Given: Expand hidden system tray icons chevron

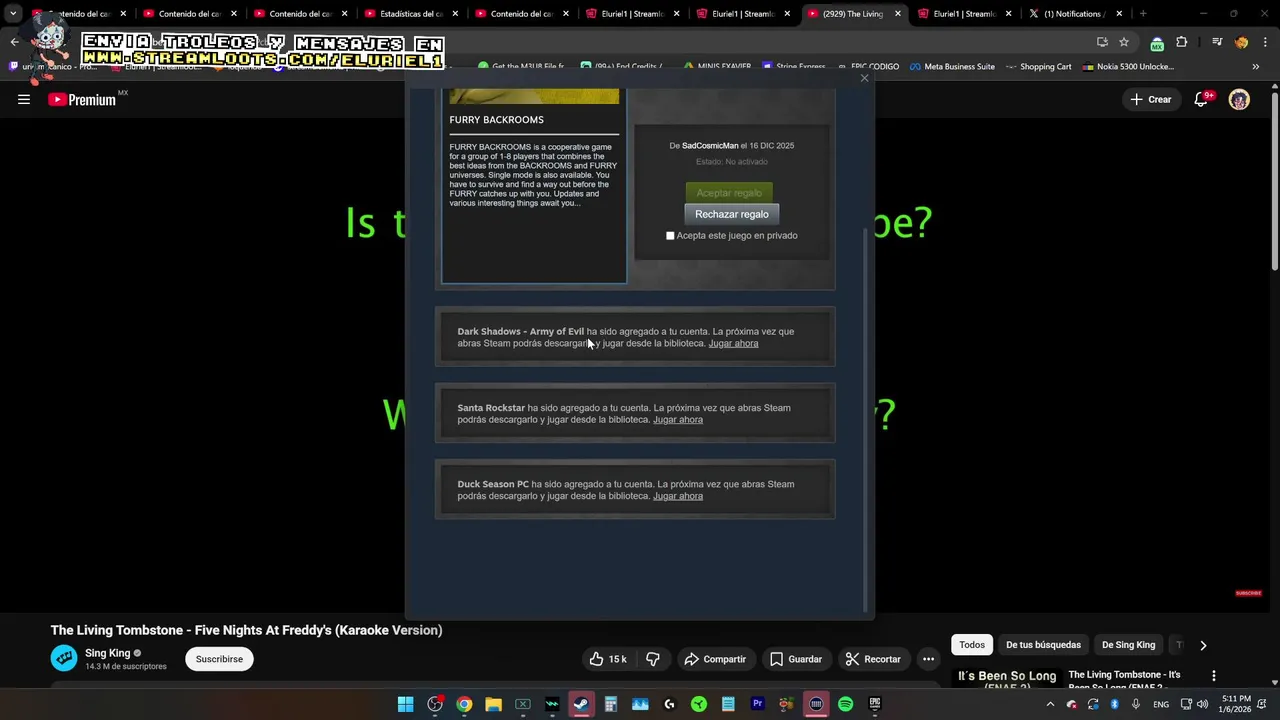Looking at the screenshot, I should tap(1050, 704).
